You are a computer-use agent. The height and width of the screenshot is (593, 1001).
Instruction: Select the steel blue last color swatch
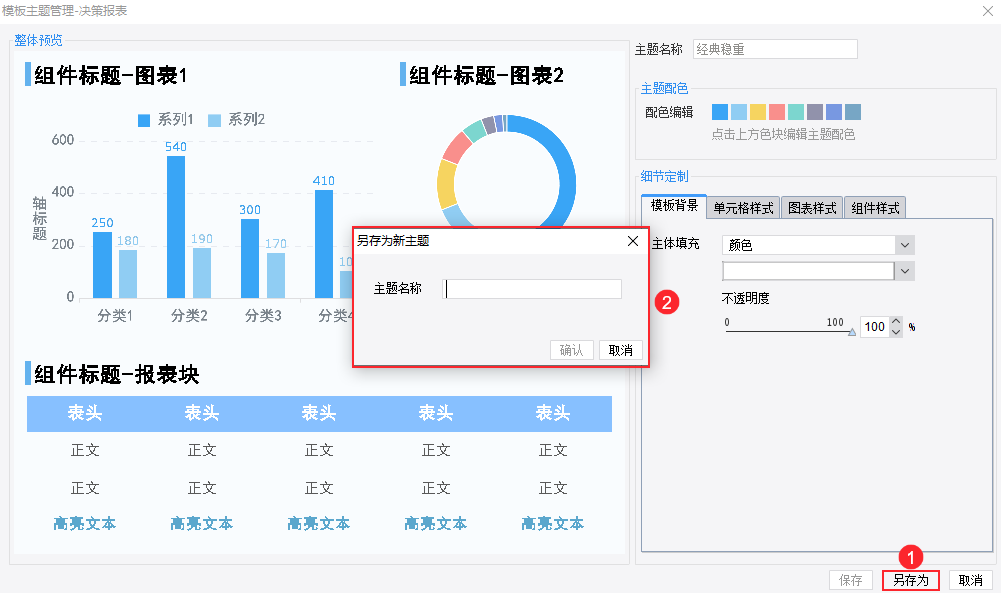[853, 112]
